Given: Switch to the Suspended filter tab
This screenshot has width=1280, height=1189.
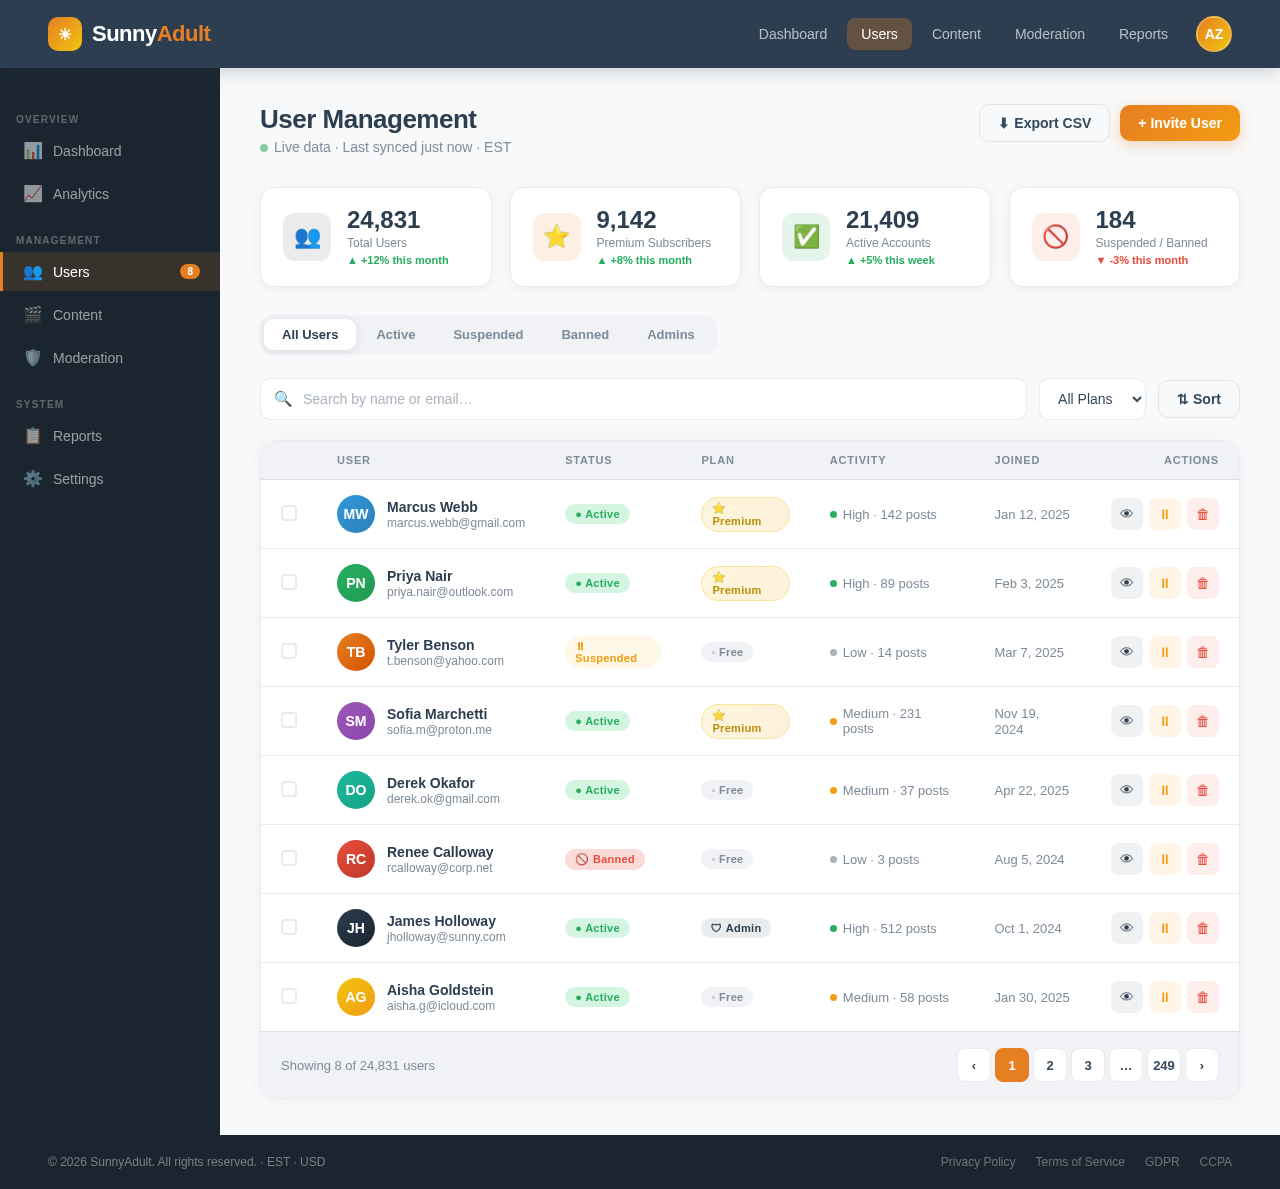Looking at the screenshot, I should point(488,335).
